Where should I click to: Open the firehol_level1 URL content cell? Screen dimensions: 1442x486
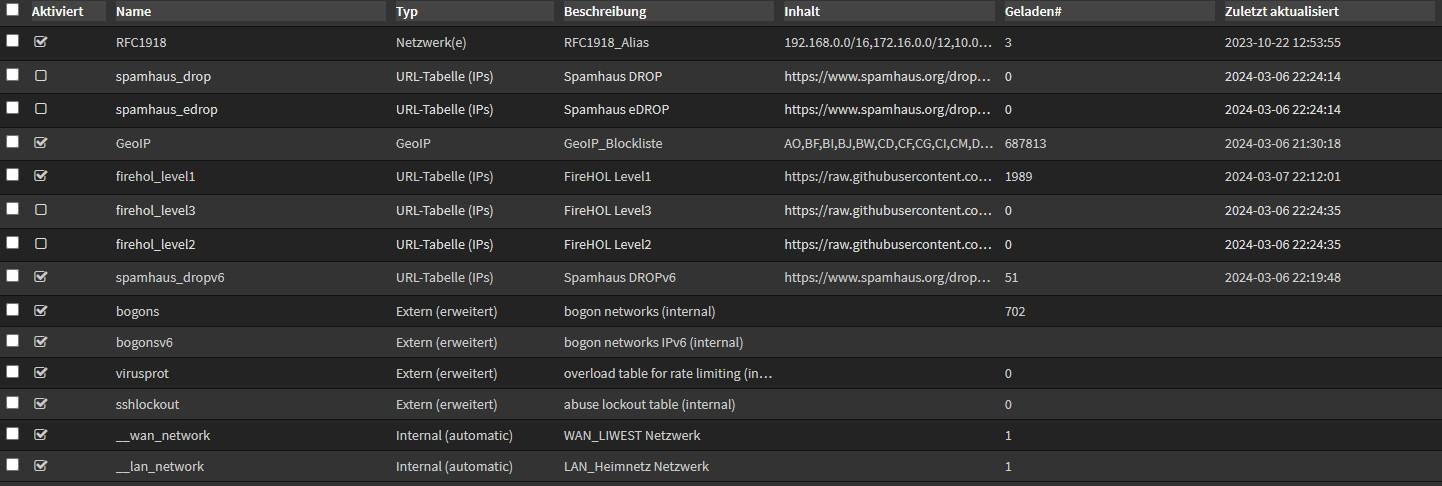coord(888,177)
